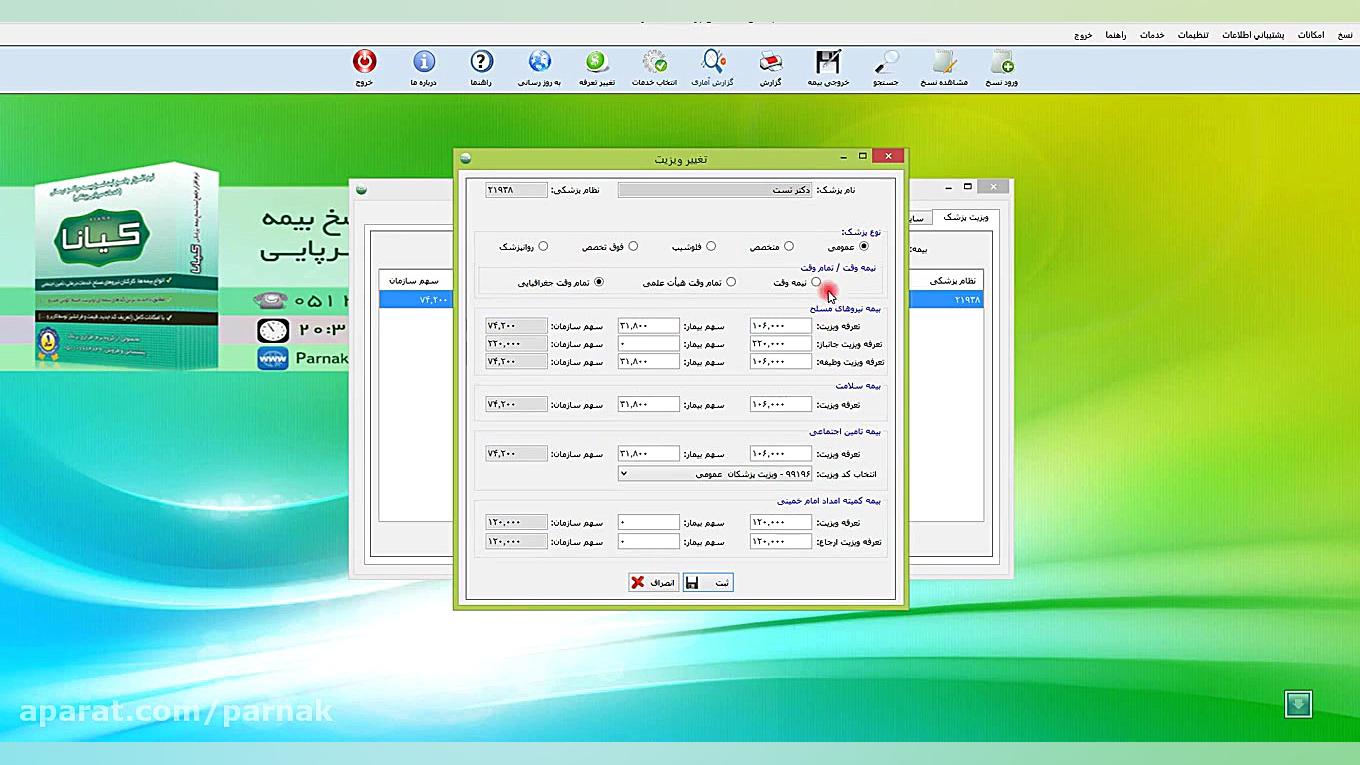
Task: Click the تغییر تعرفه green dollar icon
Action: coord(597,65)
